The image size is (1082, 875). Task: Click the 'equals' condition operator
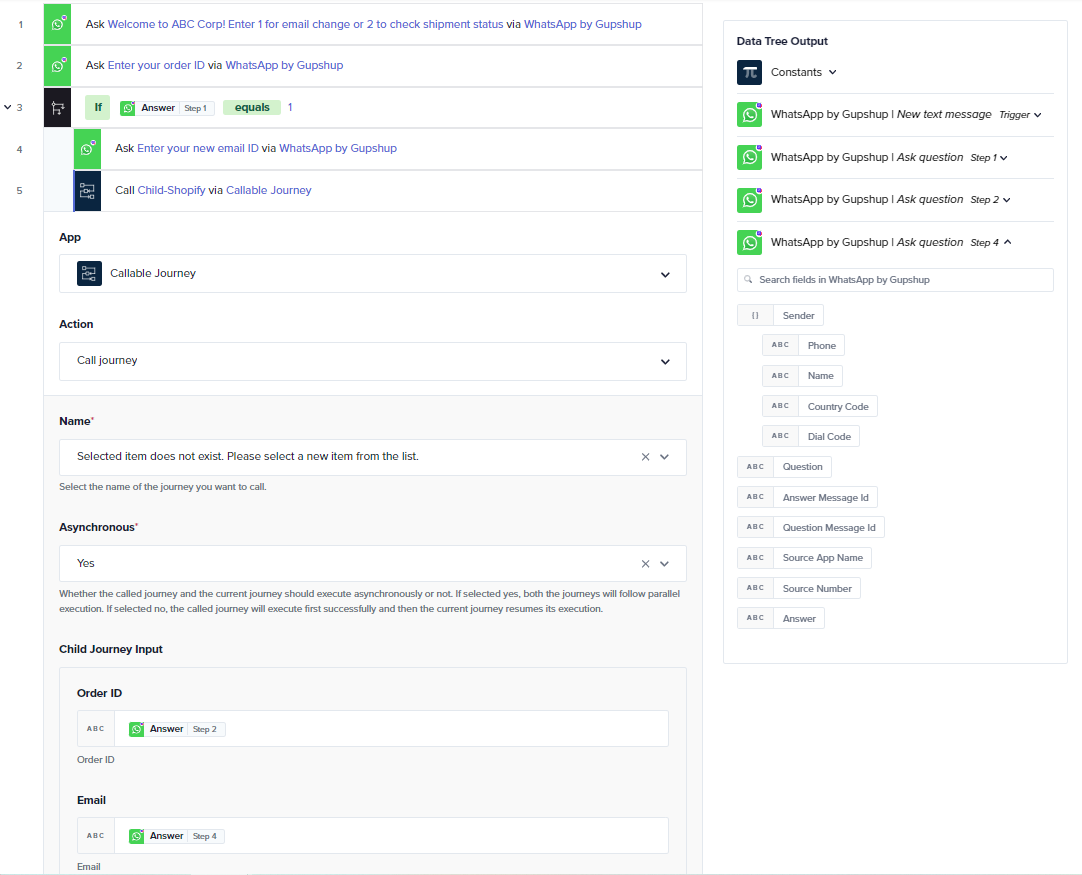[x=252, y=108]
